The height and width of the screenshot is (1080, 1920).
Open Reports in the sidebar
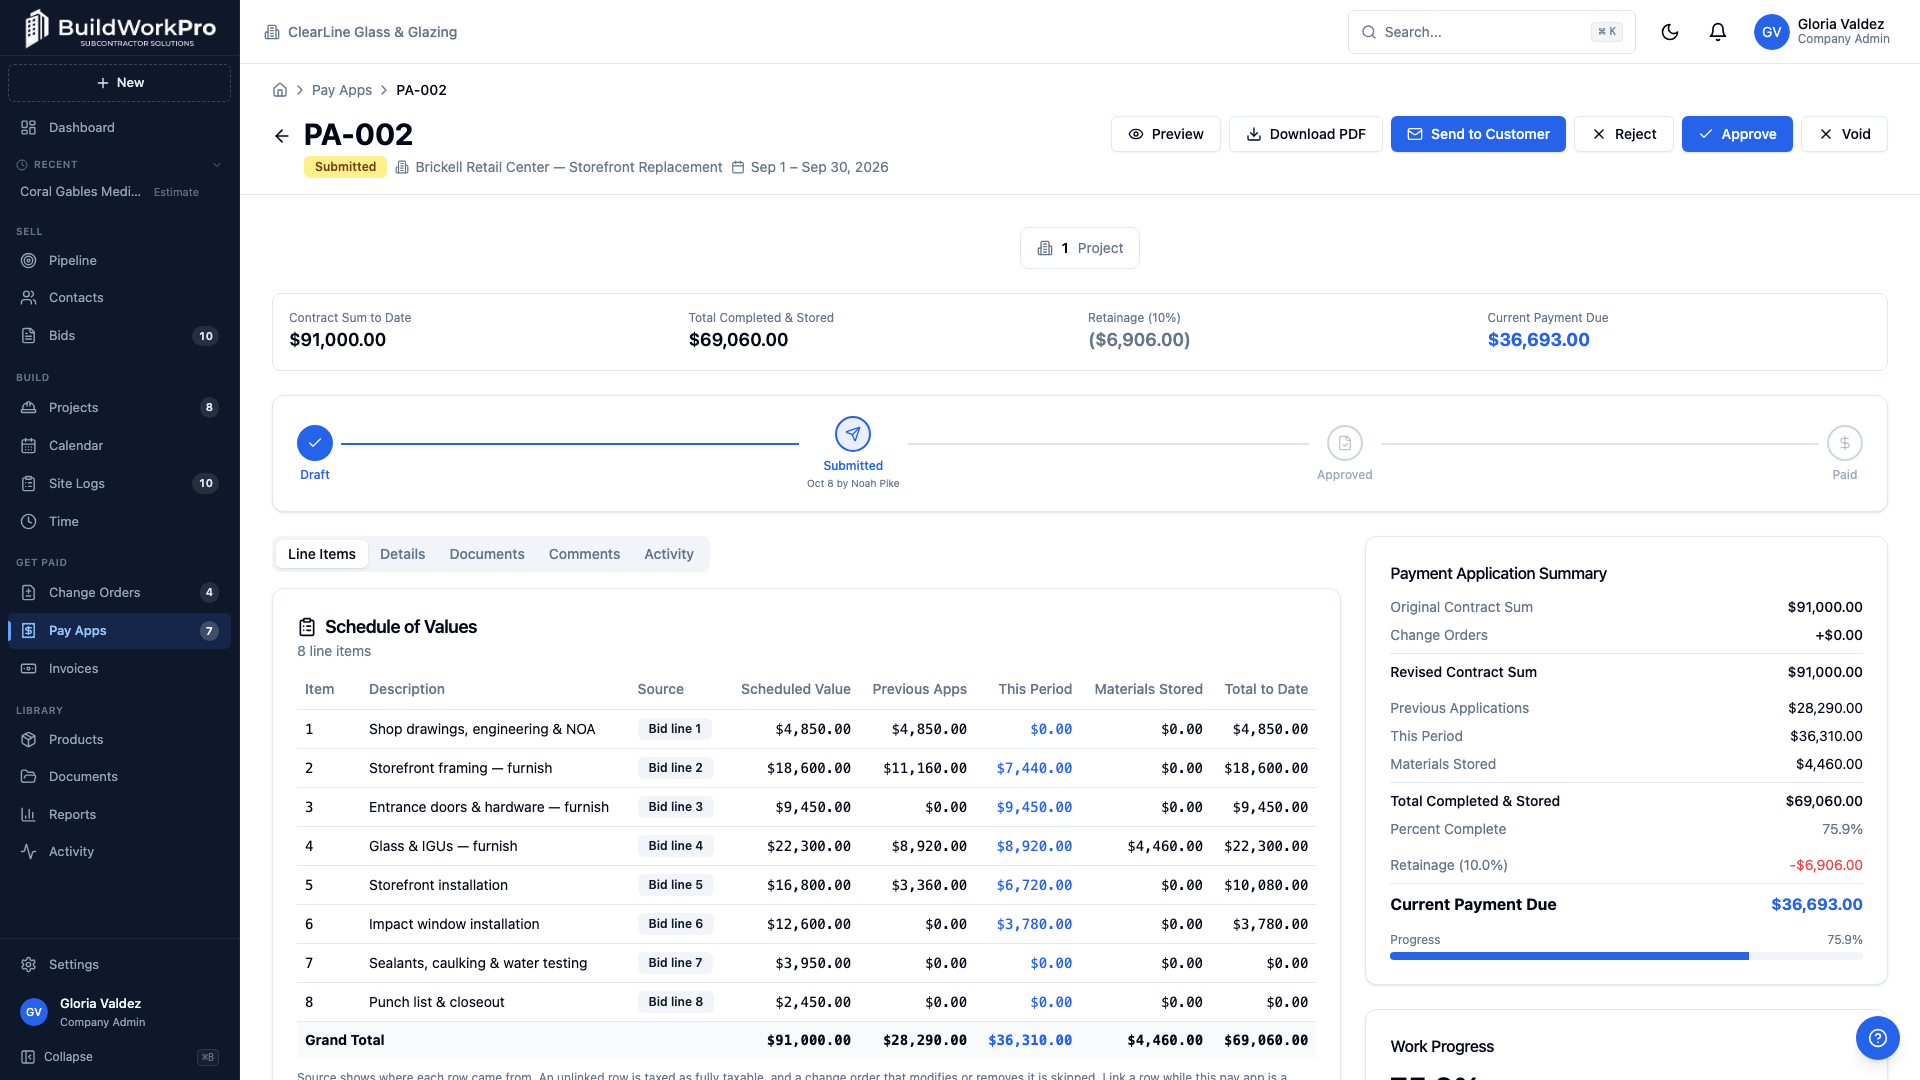point(119,815)
